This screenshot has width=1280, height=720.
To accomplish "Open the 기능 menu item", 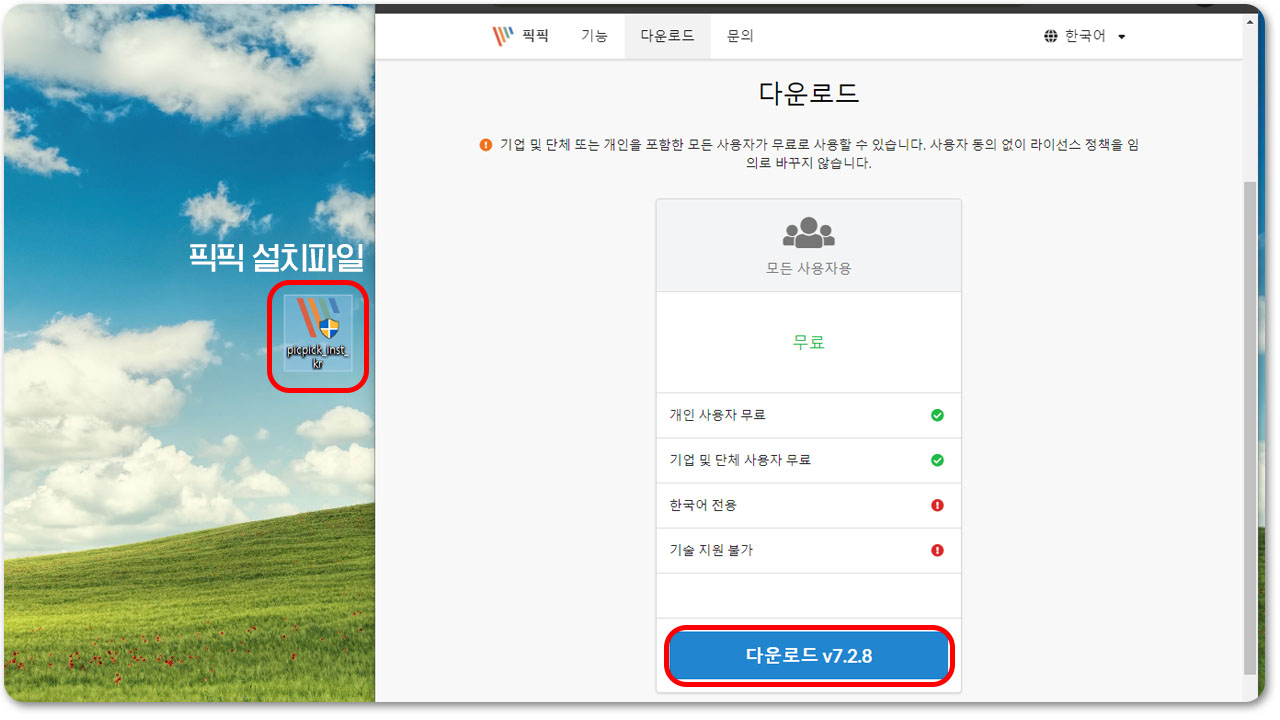I will coord(594,36).
